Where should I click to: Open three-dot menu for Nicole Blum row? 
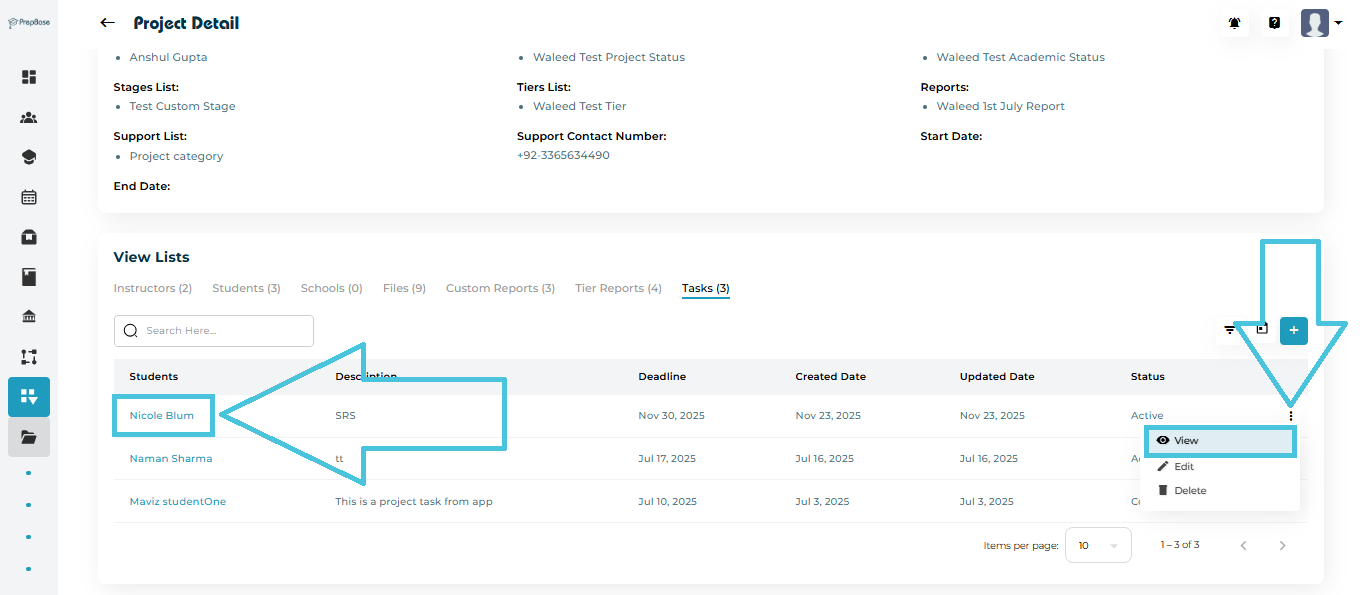(1291, 416)
